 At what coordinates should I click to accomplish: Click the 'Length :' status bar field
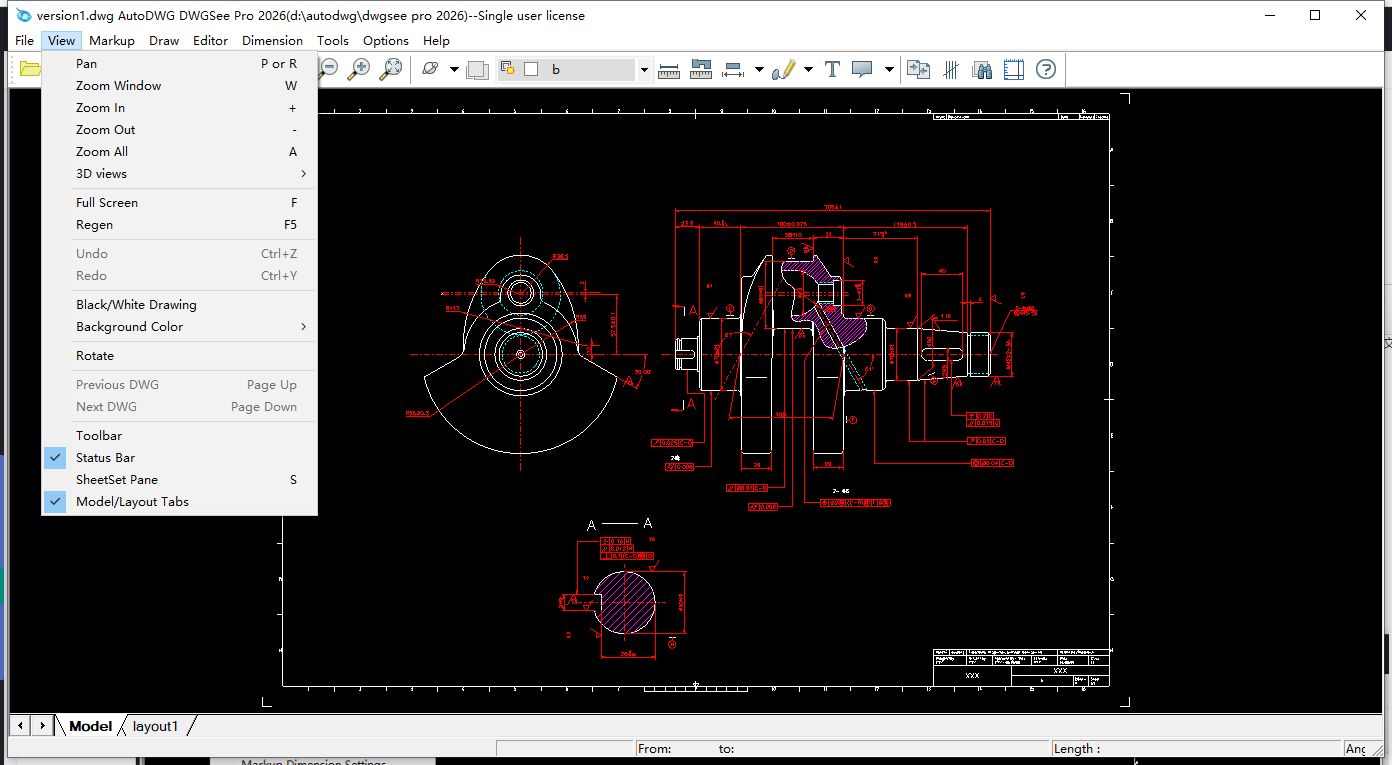point(1195,748)
